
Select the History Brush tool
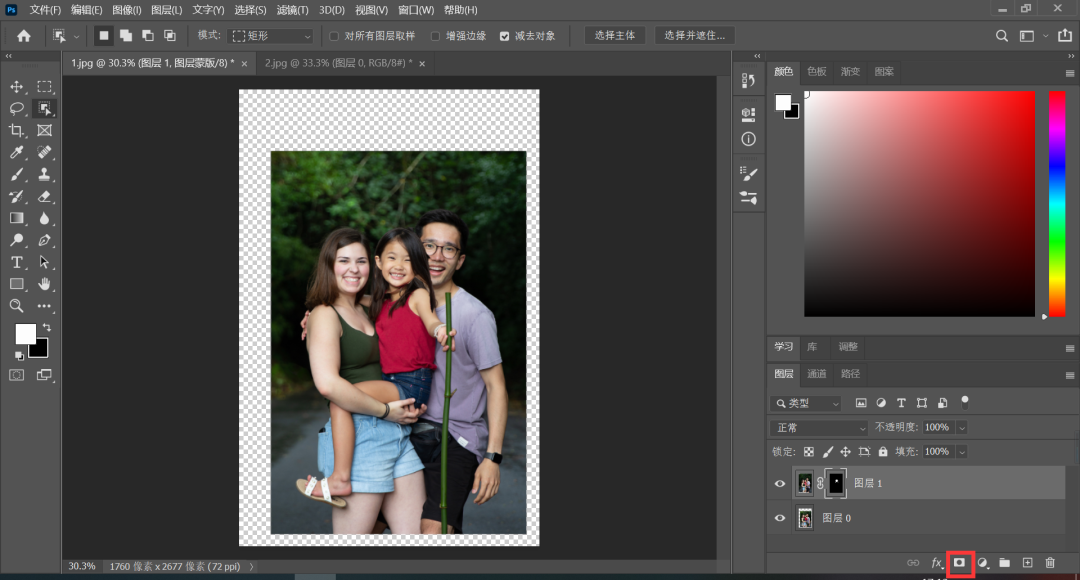pos(17,196)
